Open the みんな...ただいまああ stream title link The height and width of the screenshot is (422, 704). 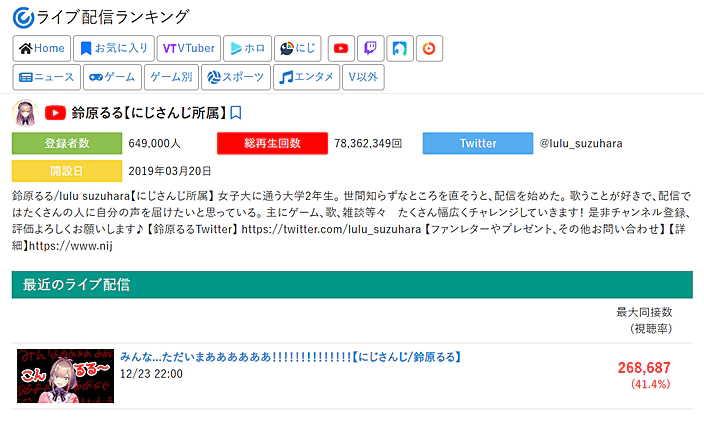(291, 357)
